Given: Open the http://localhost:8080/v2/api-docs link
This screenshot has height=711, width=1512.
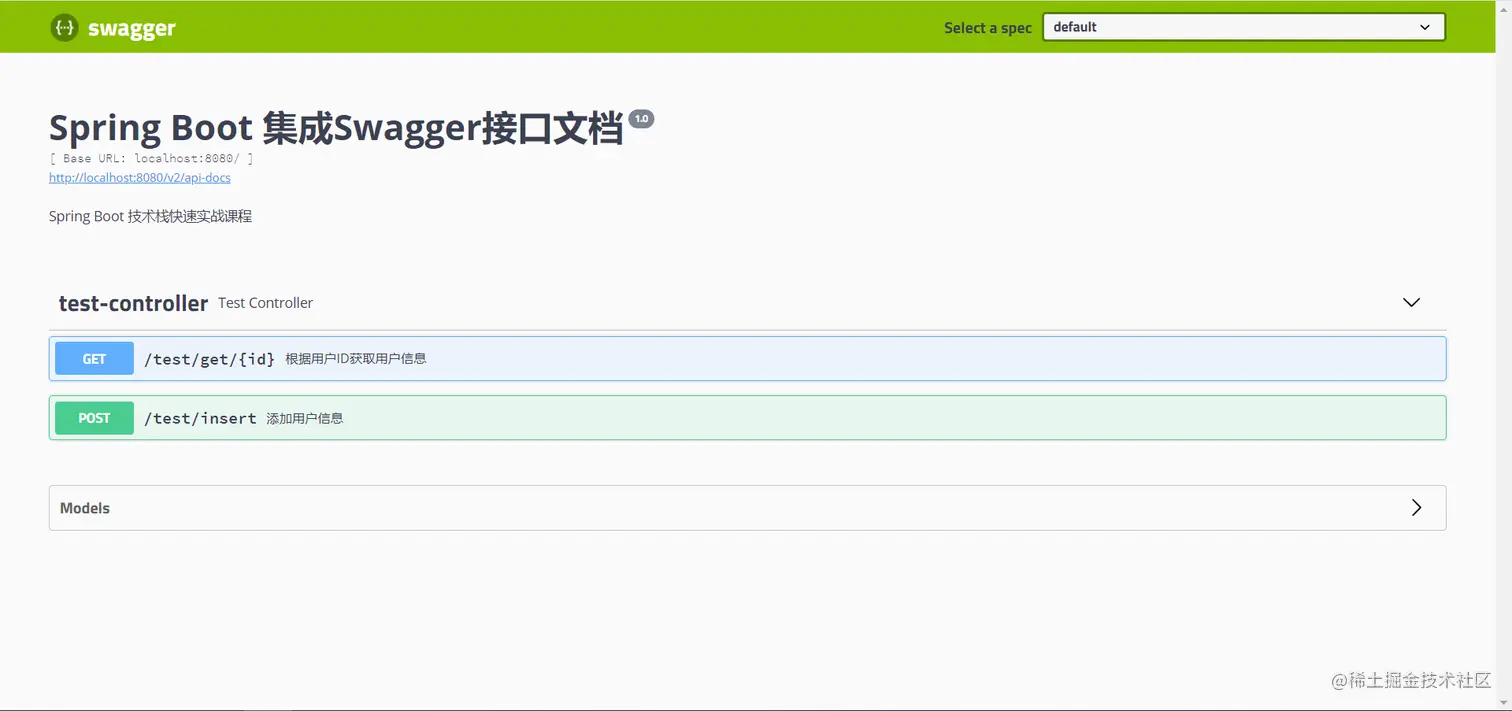Looking at the screenshot, I should [x=140, y=177].
